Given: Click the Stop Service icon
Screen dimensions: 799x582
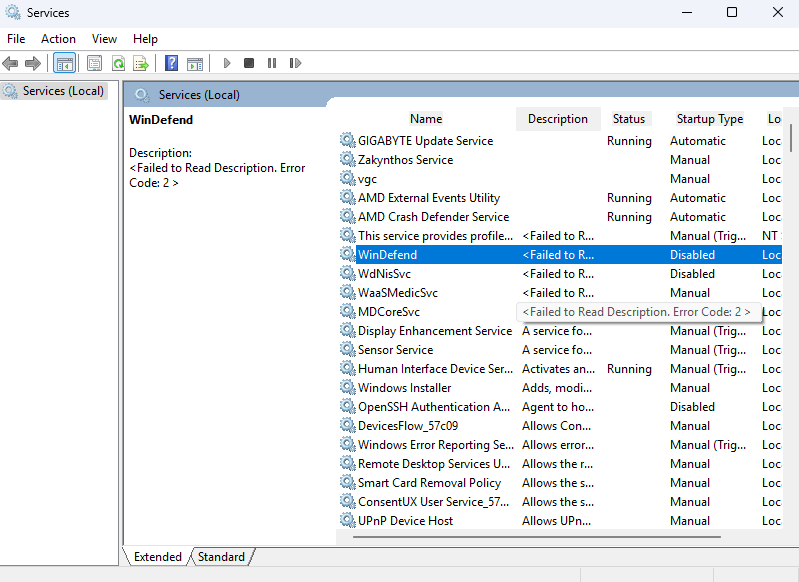Looking at the screenshot, I should coord(249,63).
